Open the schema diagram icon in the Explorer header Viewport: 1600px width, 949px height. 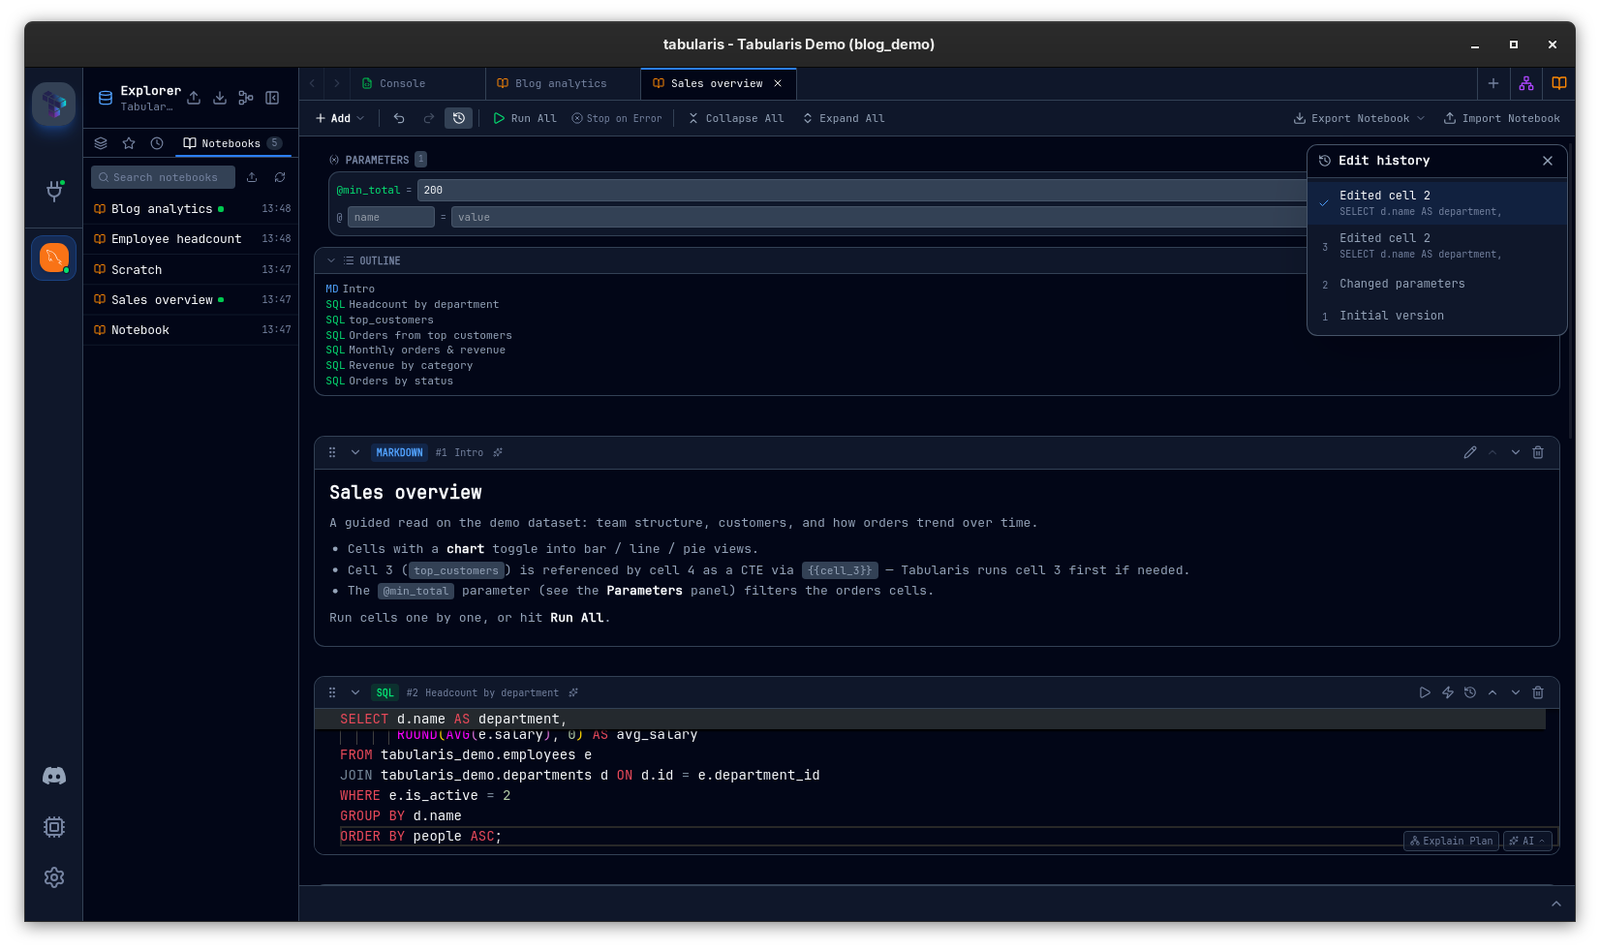coord(246,98)
